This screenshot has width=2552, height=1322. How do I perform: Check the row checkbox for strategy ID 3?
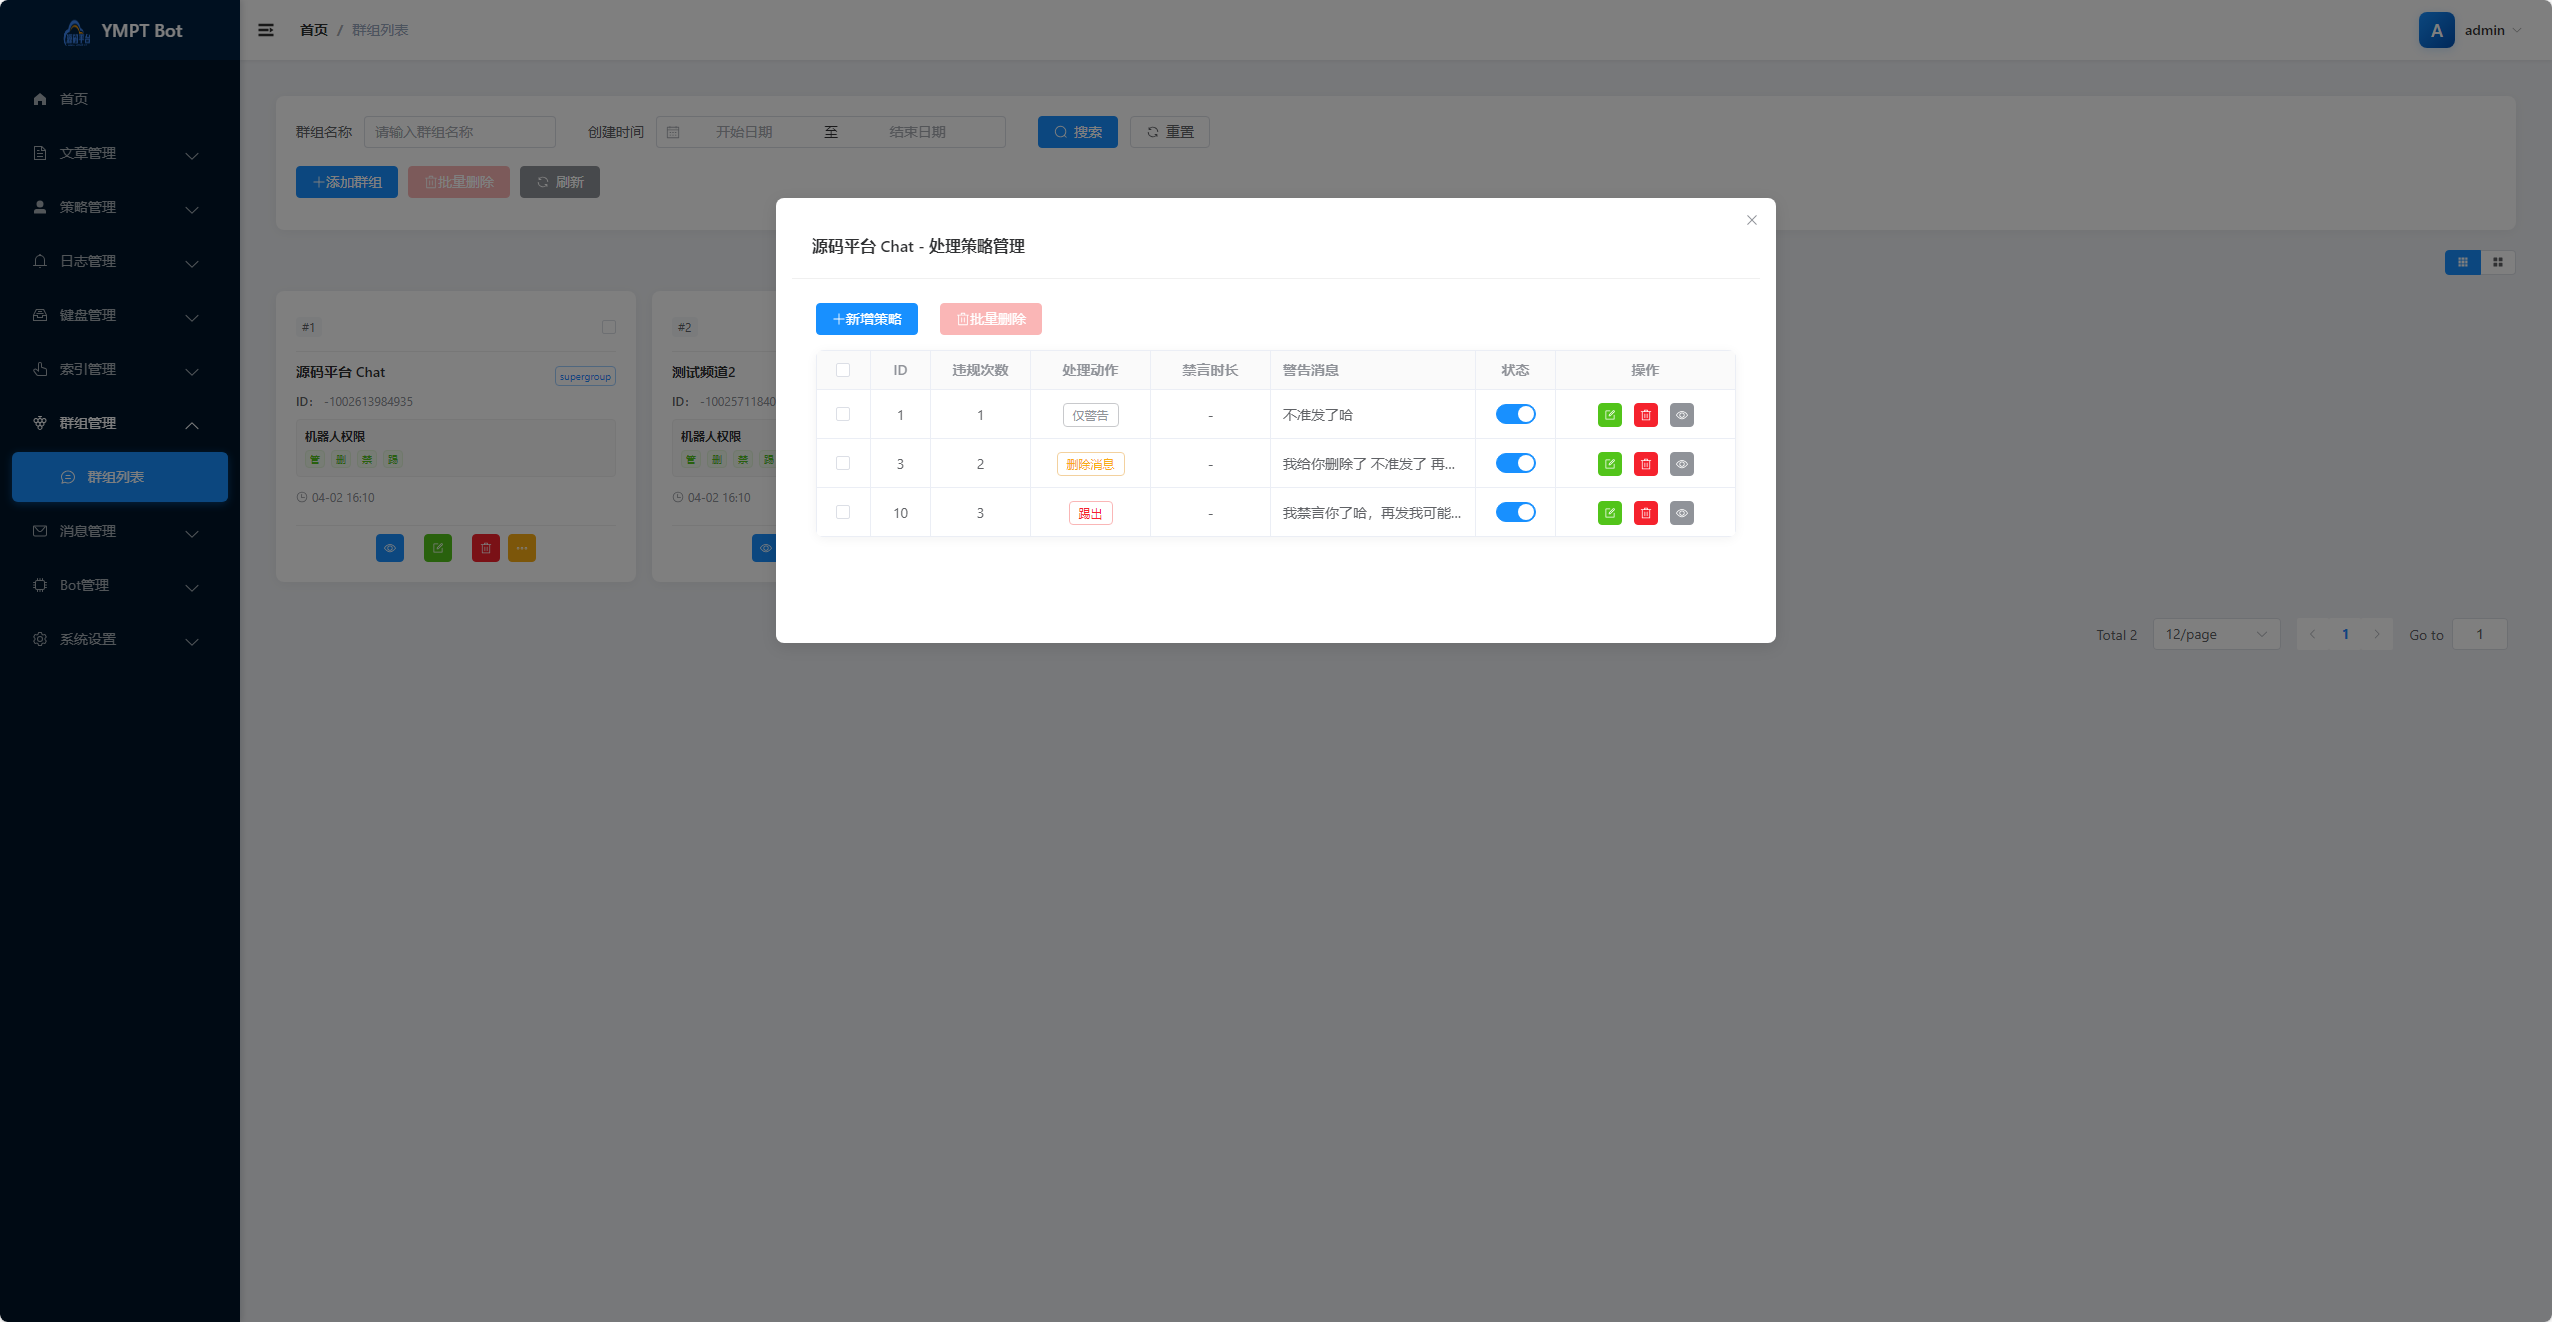click(843, 463)
